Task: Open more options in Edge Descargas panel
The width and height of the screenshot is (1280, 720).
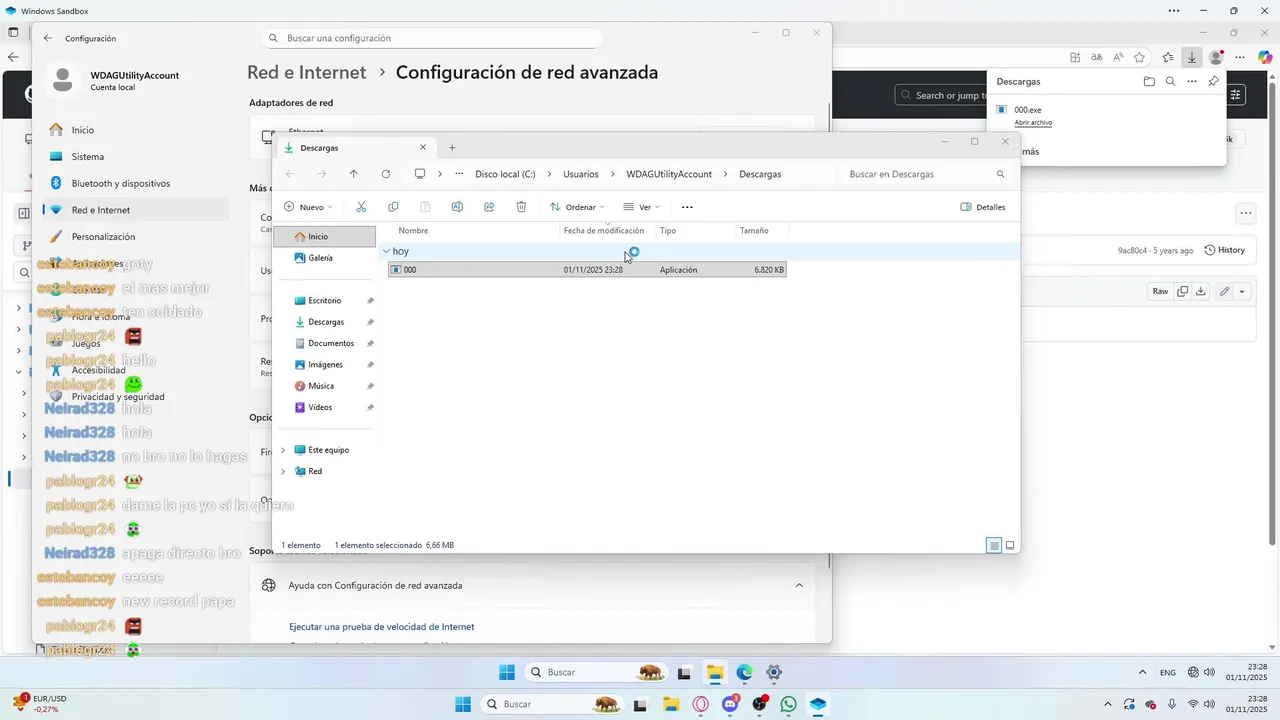Action: click(1192, 82)
